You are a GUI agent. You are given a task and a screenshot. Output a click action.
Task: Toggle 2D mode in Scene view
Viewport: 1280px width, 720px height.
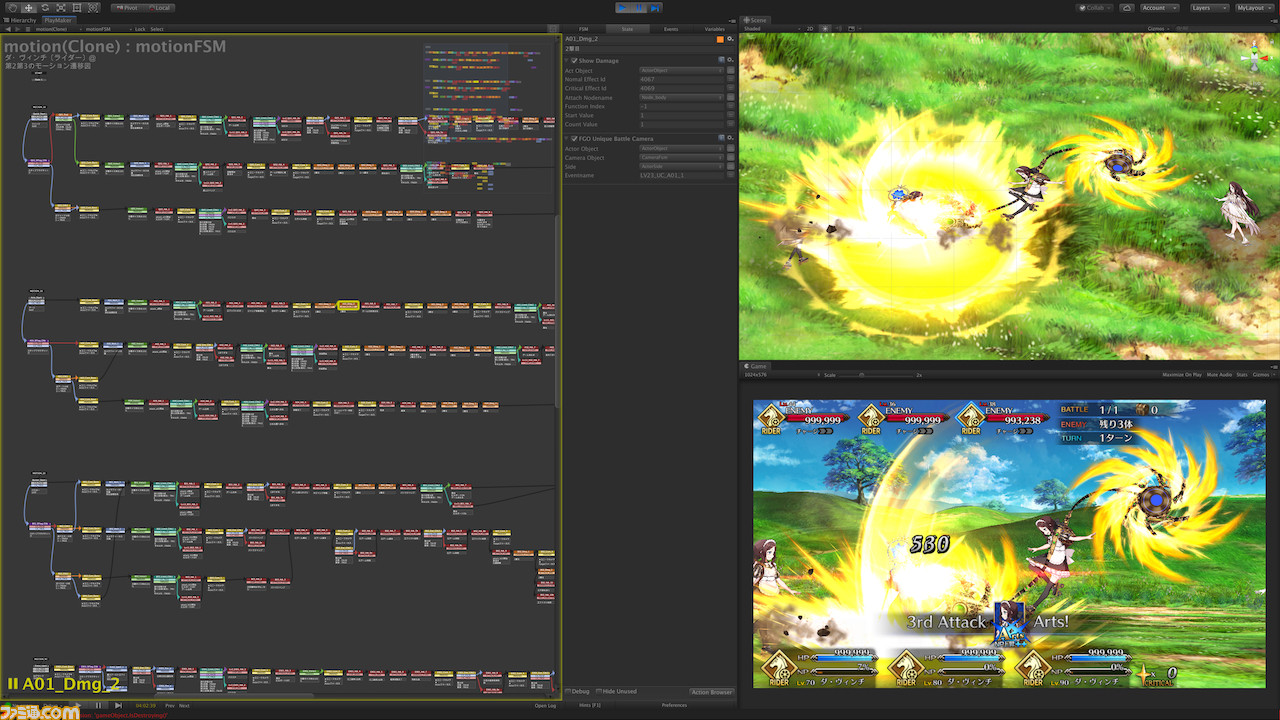point(811,29)
